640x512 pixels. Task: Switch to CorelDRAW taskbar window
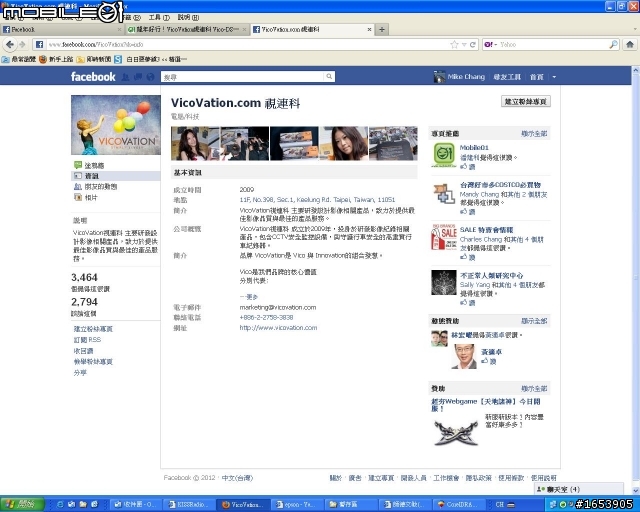pyautogui.click(x=459, y=505)
